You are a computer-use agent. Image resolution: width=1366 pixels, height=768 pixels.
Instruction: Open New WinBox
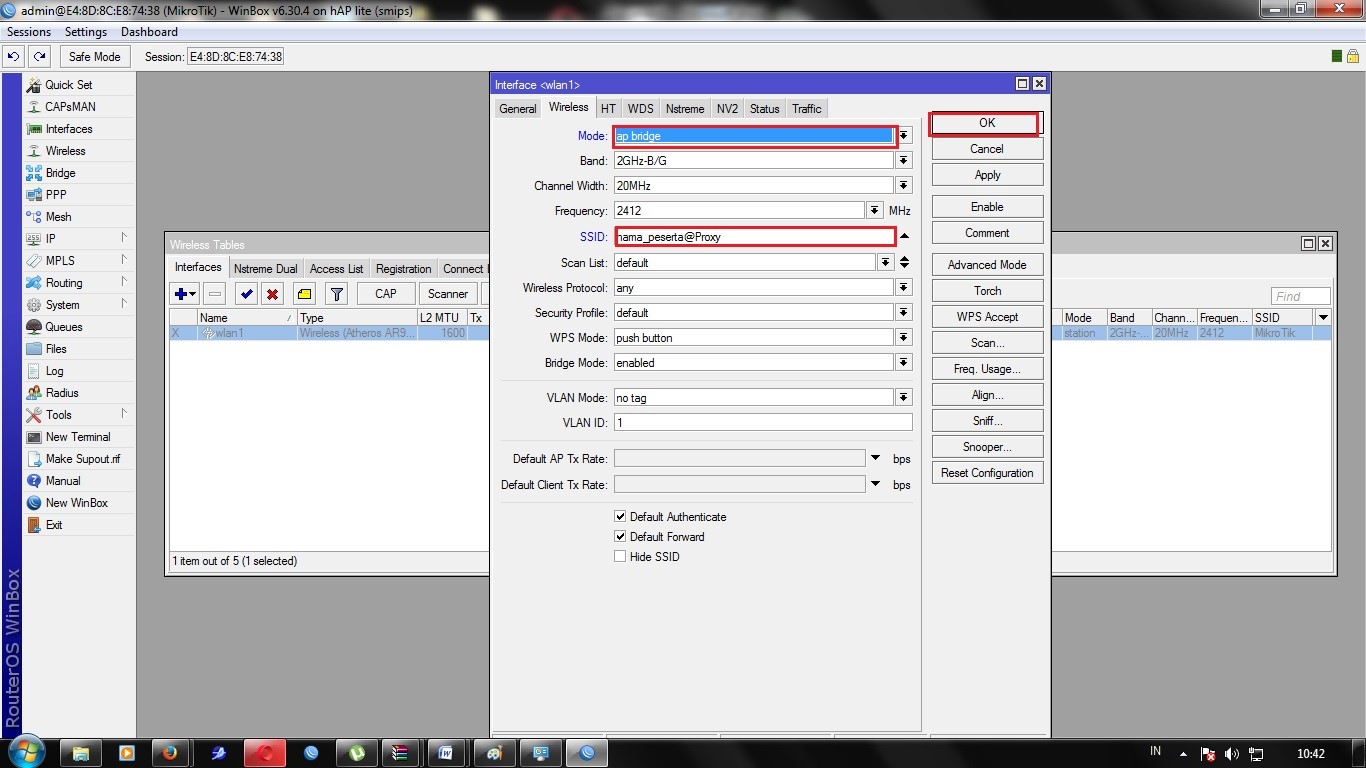point(76,503)
